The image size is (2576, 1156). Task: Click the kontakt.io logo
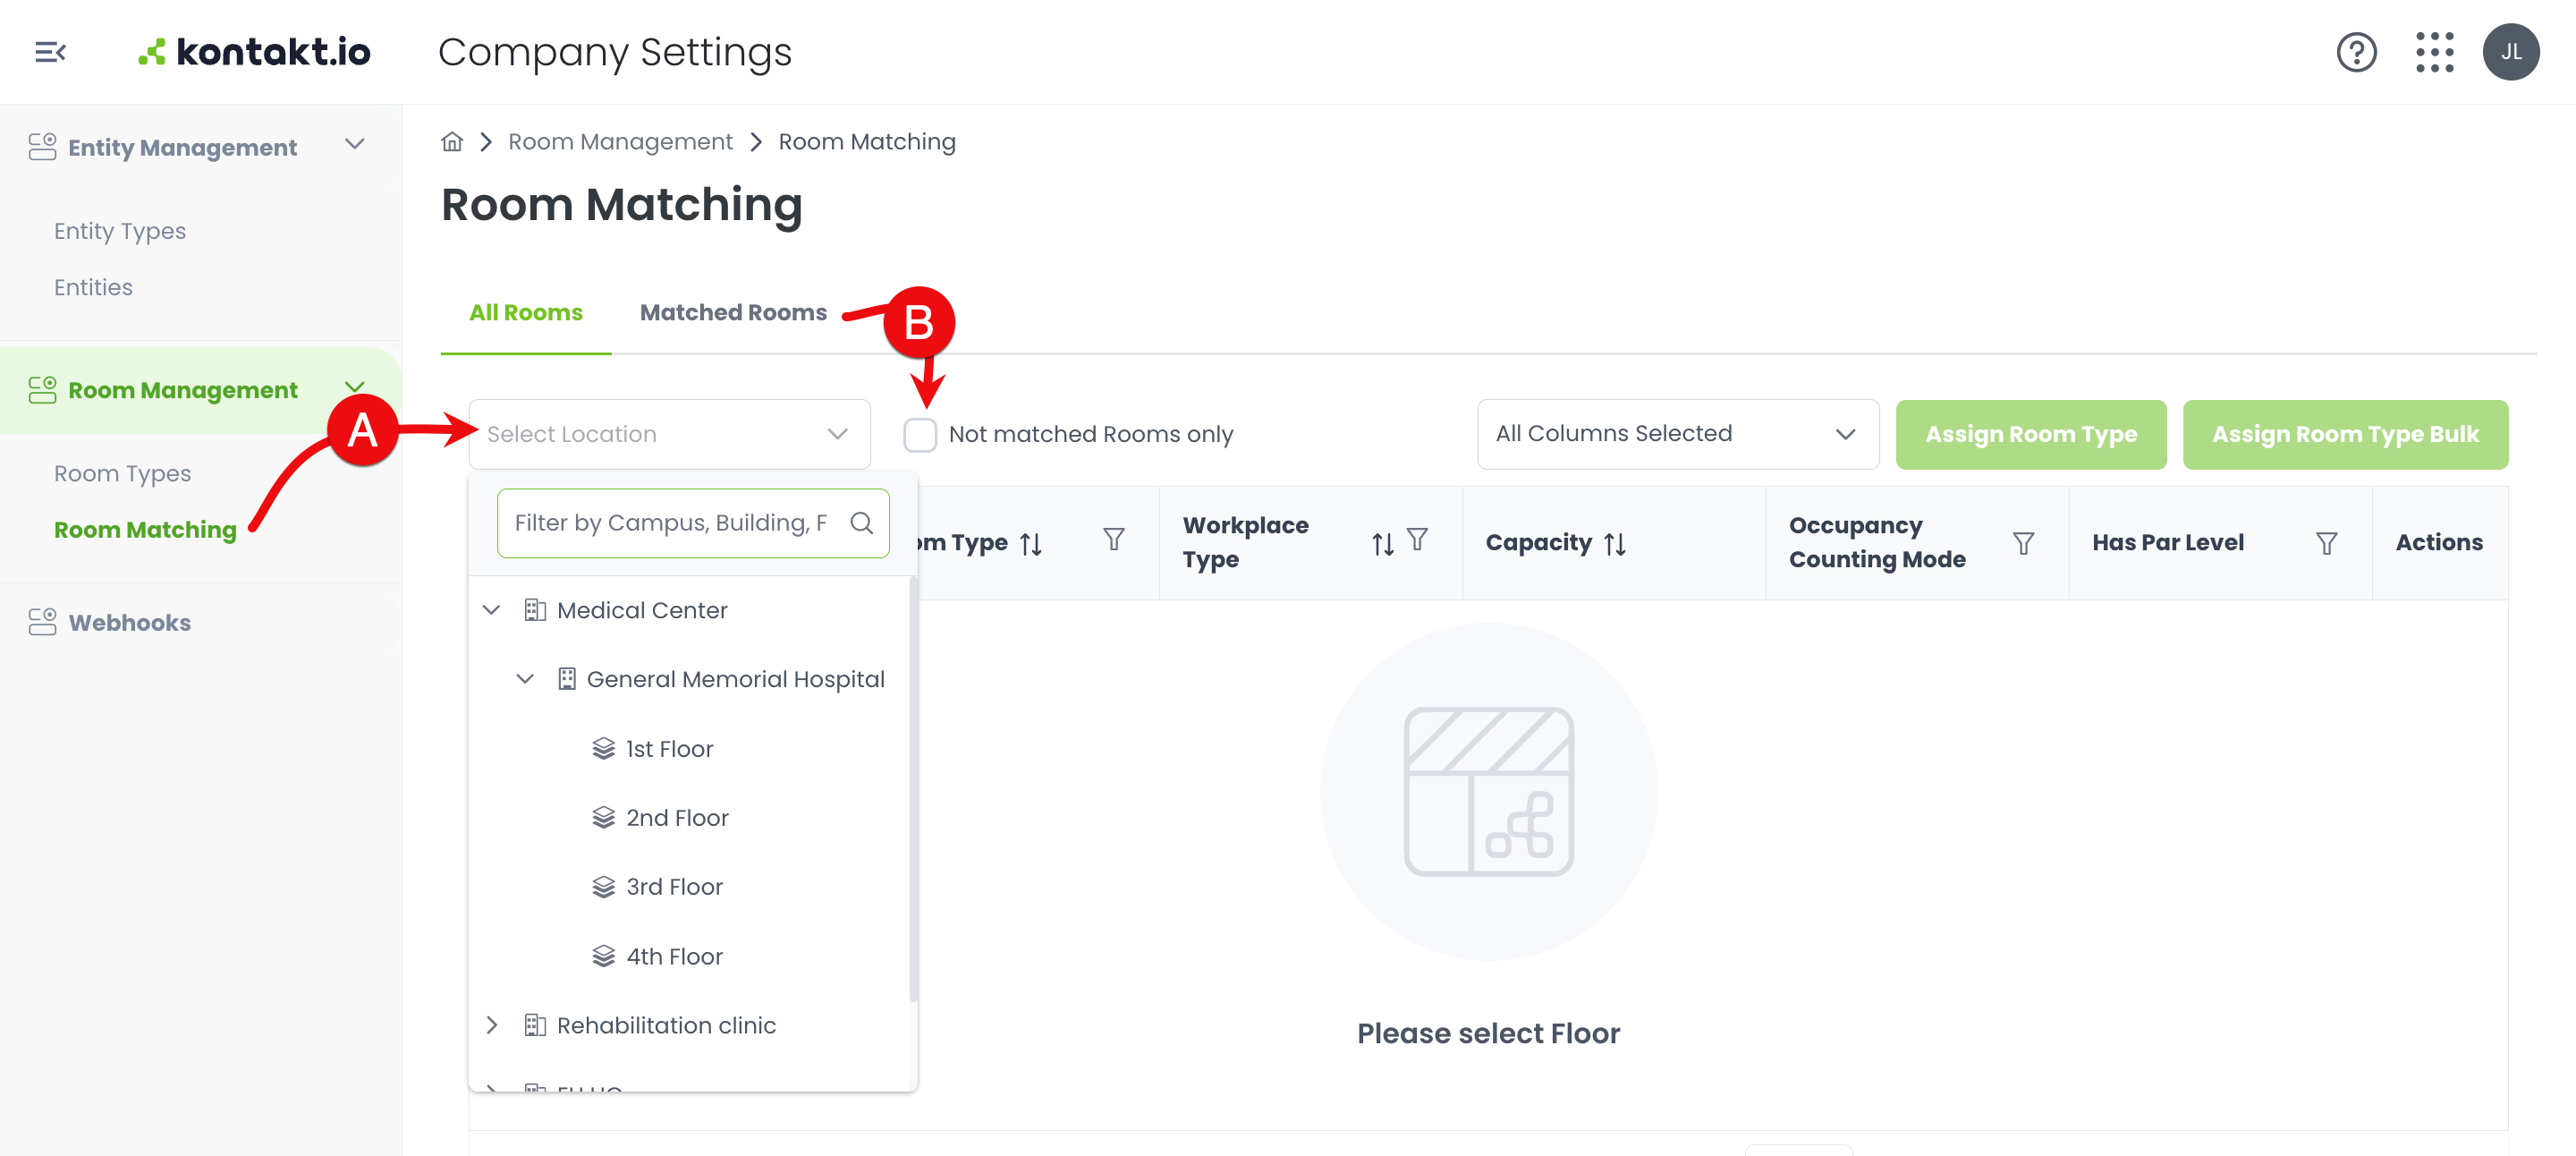coord(254,52)
